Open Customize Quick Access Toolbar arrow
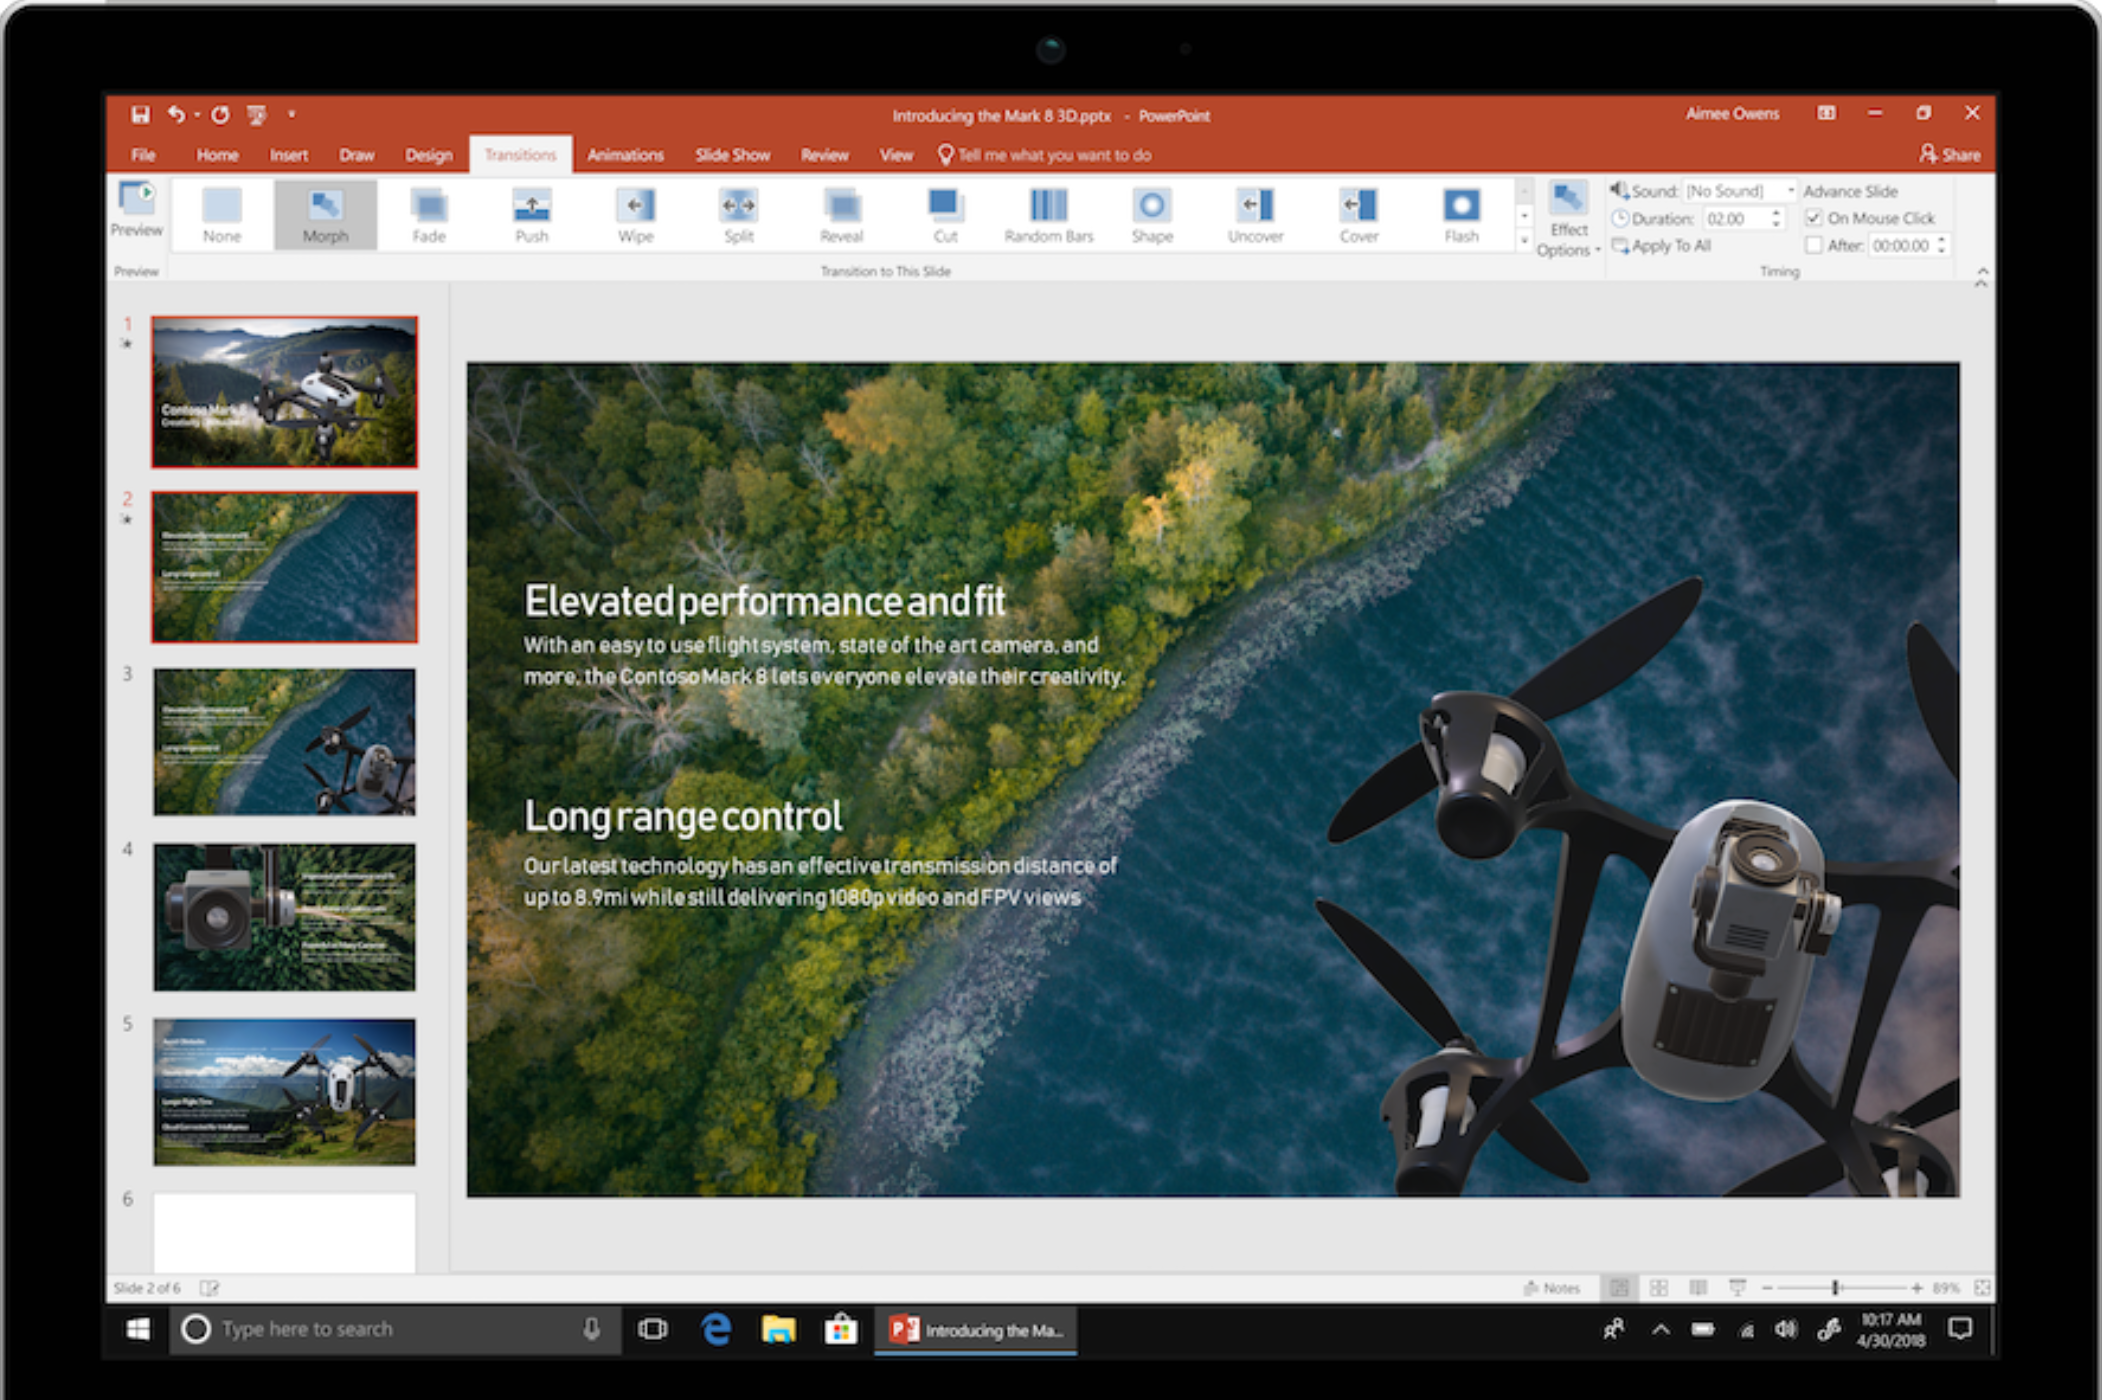 [292, 114]
